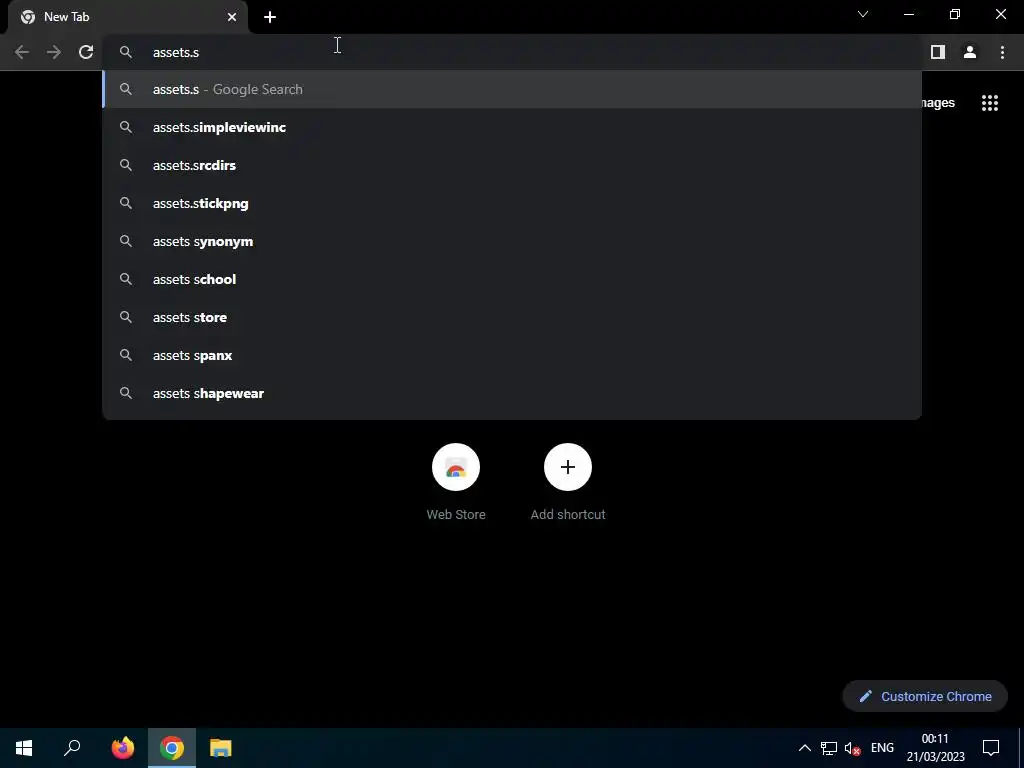Pick the assets synonym suggestion
The width and height of the screenshot is (1024, 768).
tap(512, 241)
